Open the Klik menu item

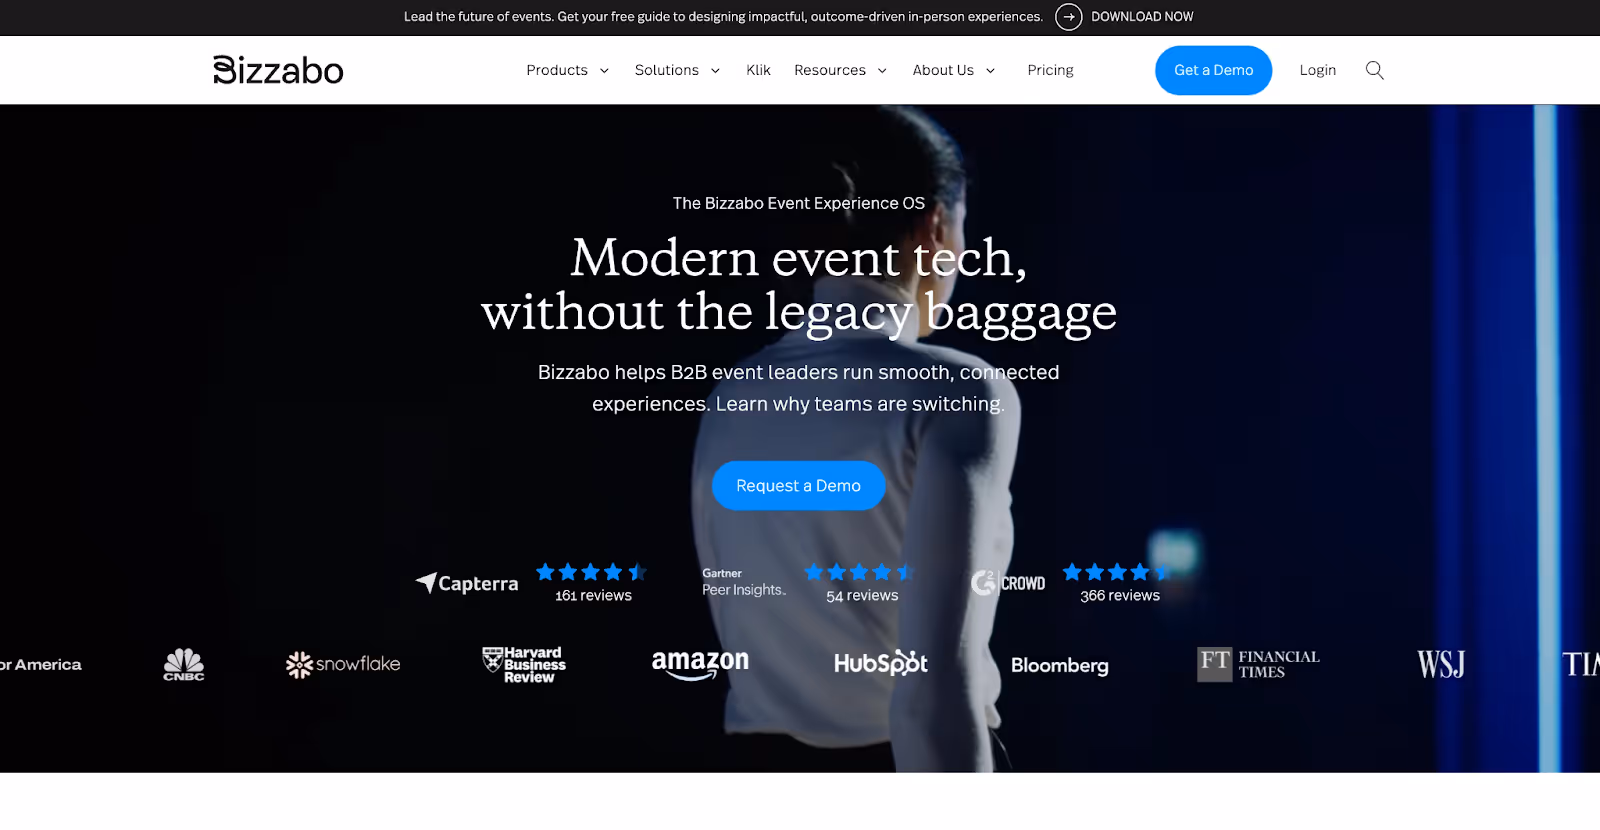click(x=758, y=70)
